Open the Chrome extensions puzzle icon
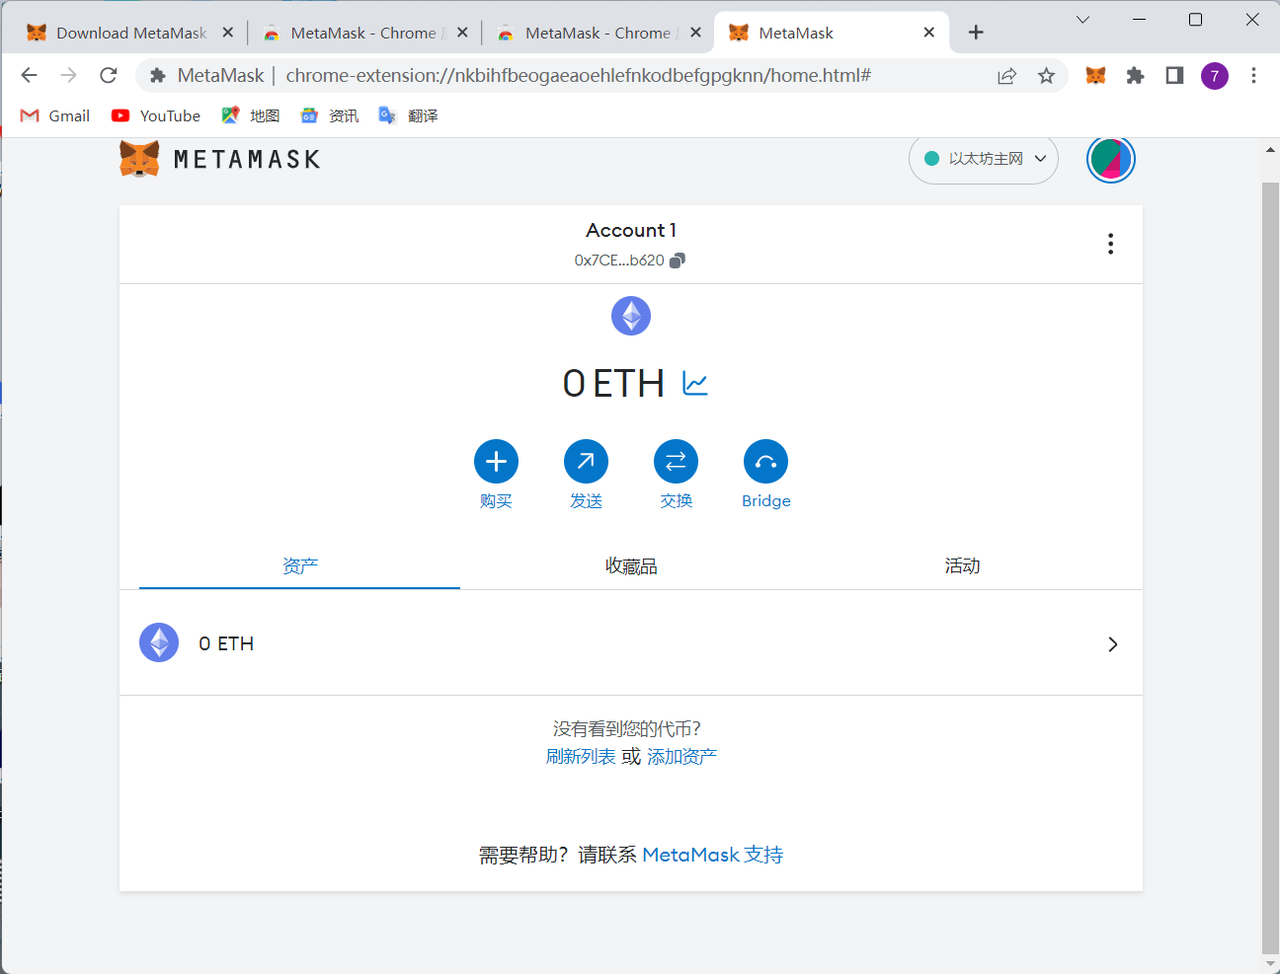 (1135, 76)
